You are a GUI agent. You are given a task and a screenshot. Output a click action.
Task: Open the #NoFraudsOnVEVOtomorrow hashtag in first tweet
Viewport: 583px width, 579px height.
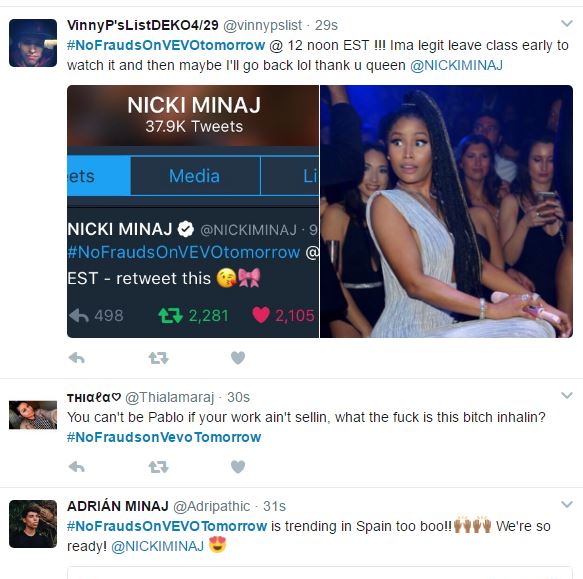[166, 45]
